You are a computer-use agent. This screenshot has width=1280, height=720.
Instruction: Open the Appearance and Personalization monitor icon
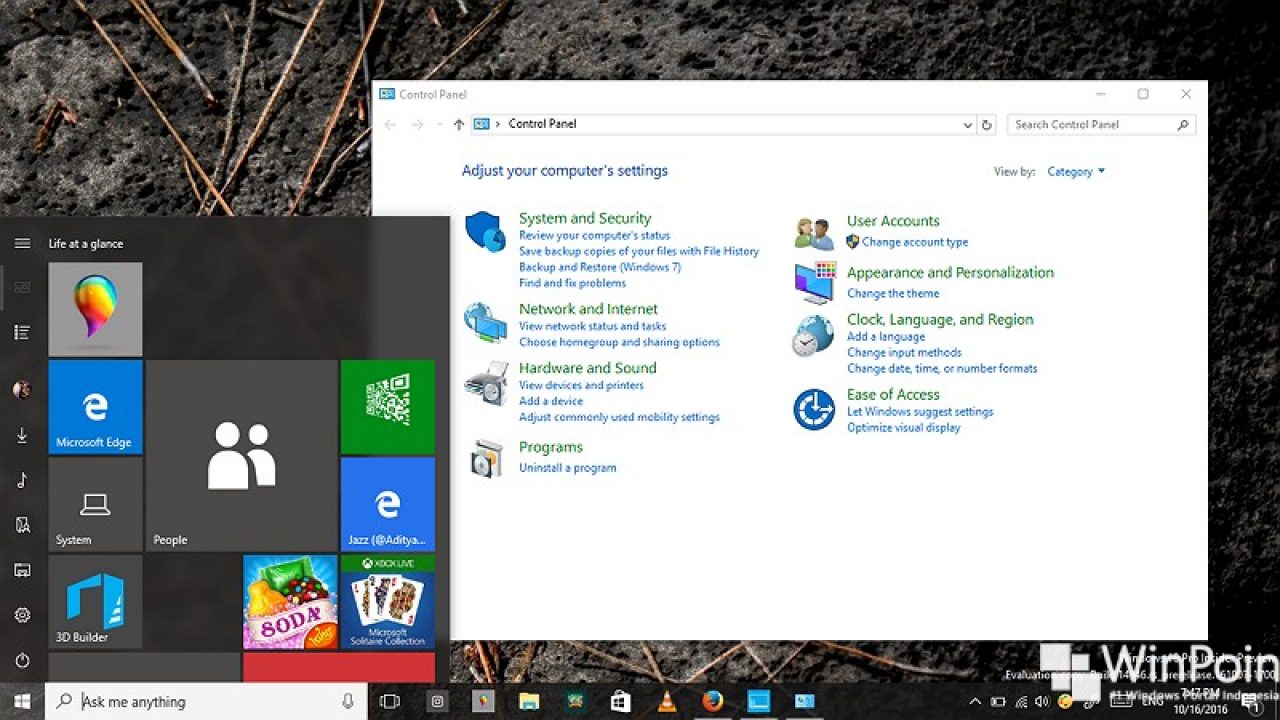[815, 283]
